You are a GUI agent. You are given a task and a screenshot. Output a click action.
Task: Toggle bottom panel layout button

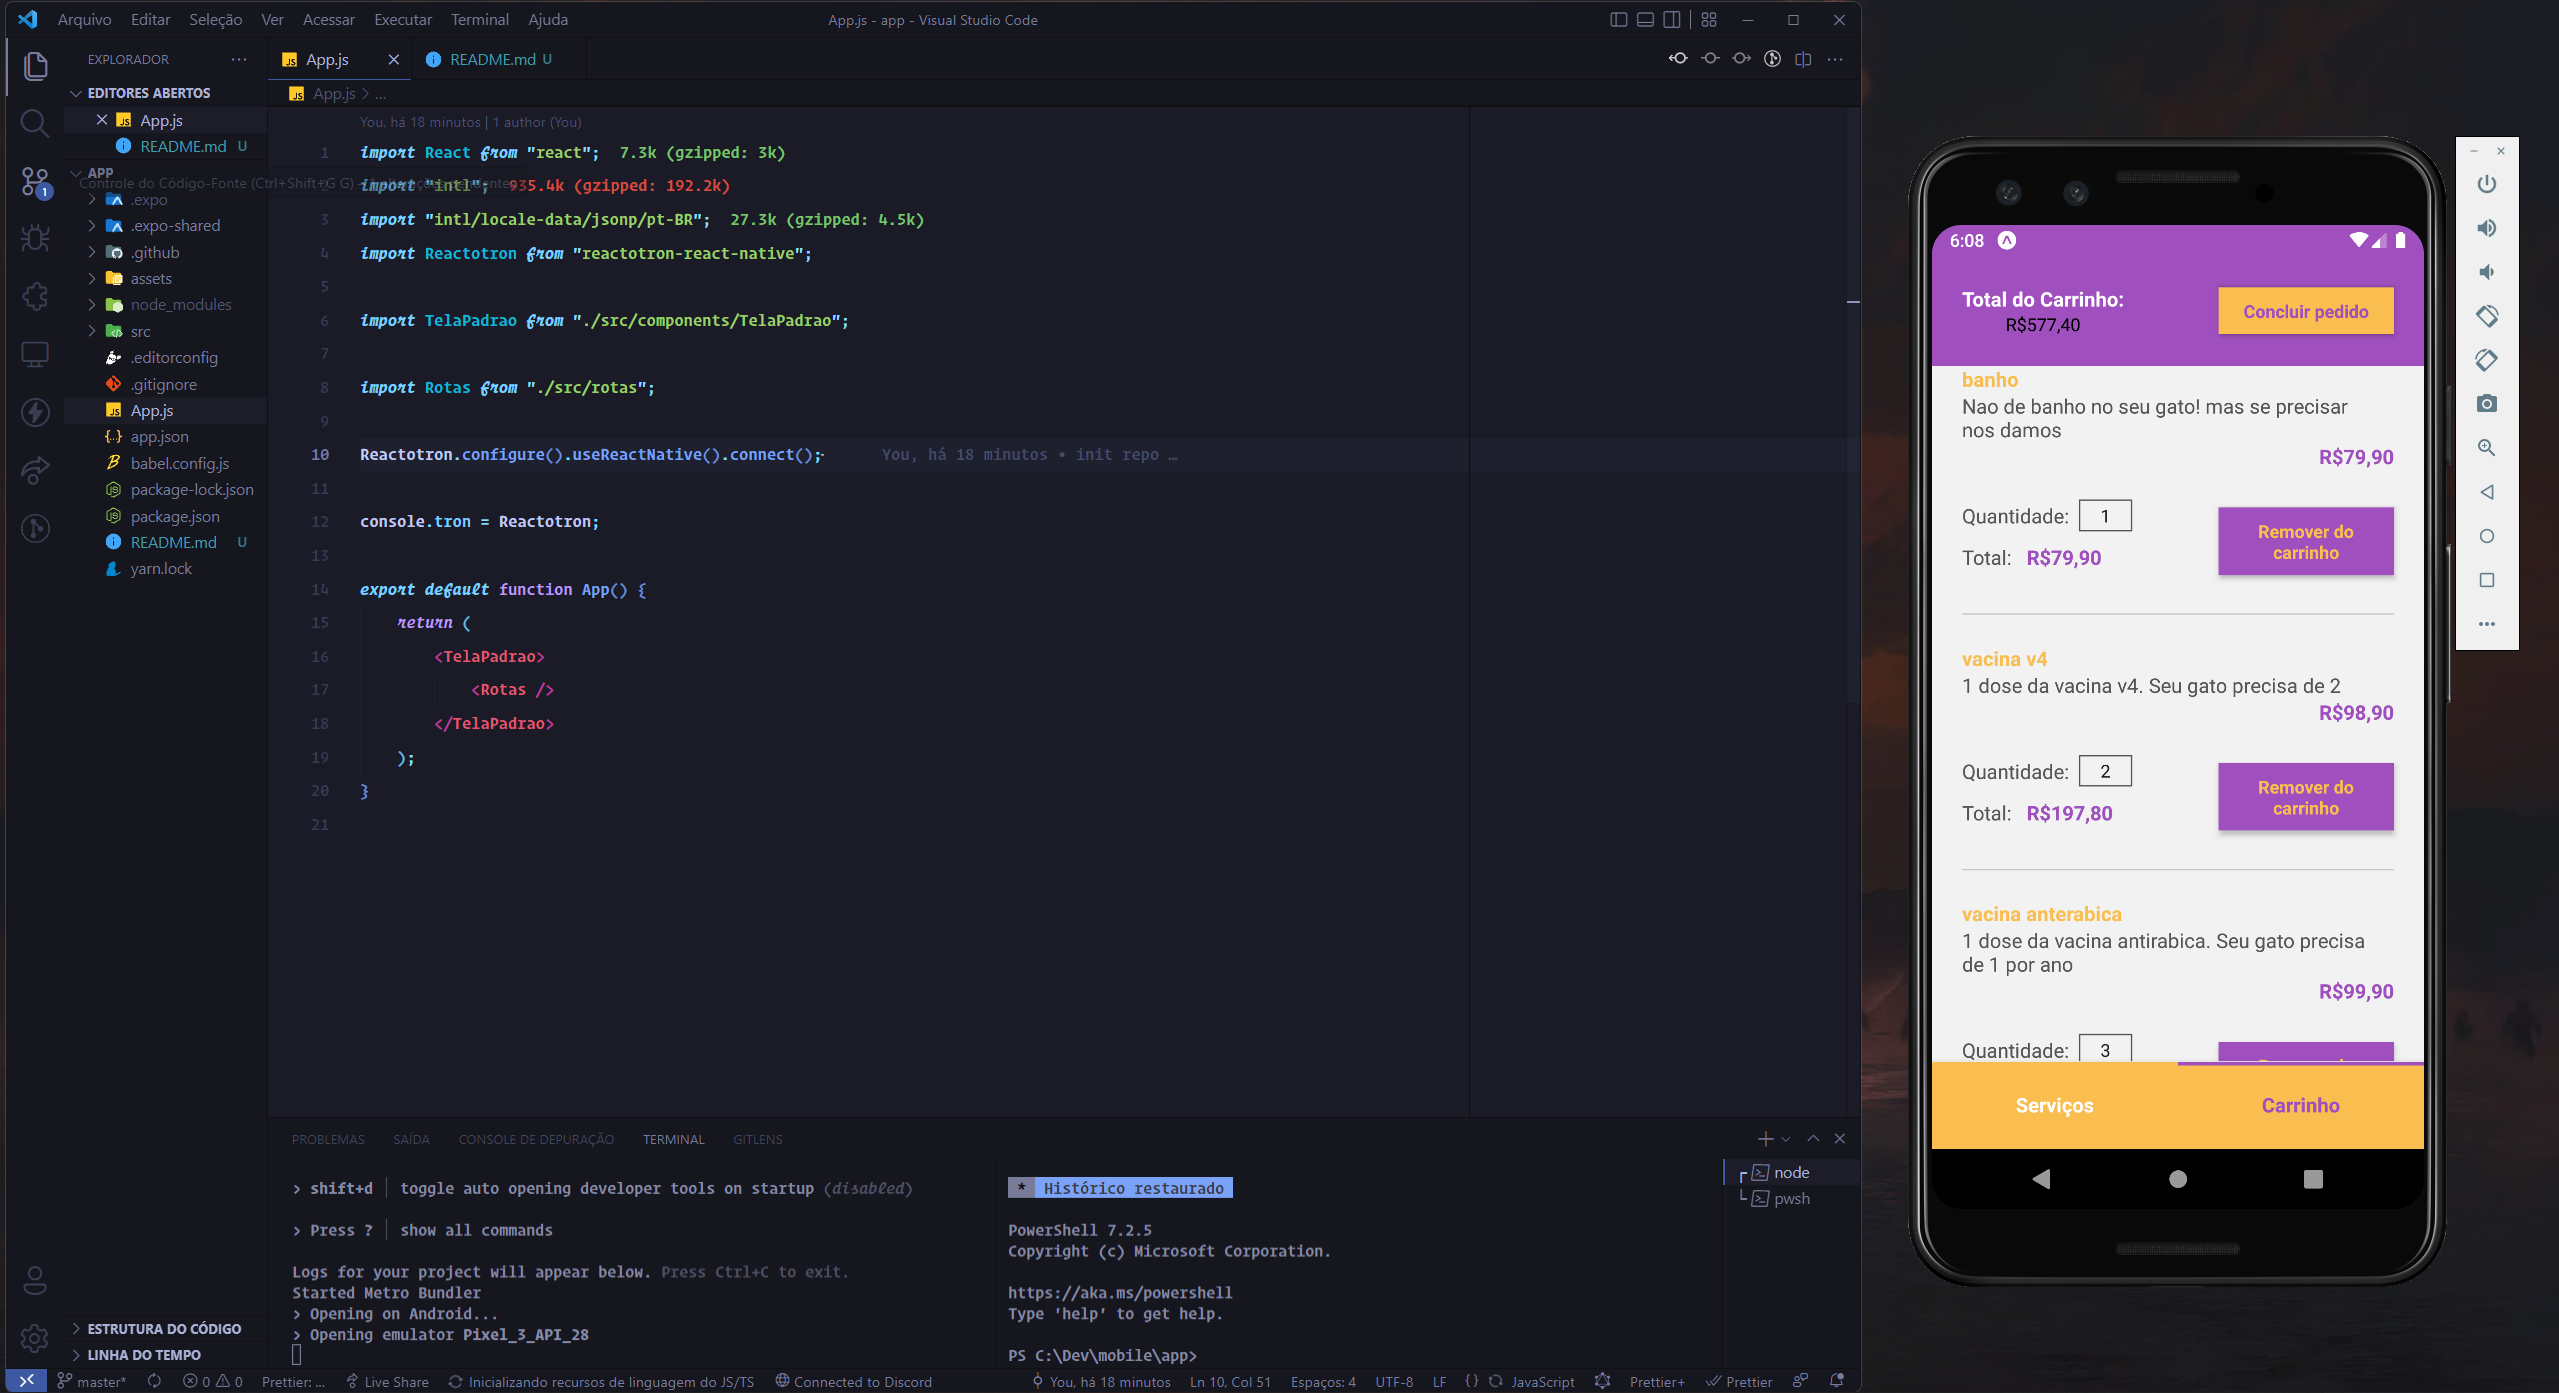1645,20
